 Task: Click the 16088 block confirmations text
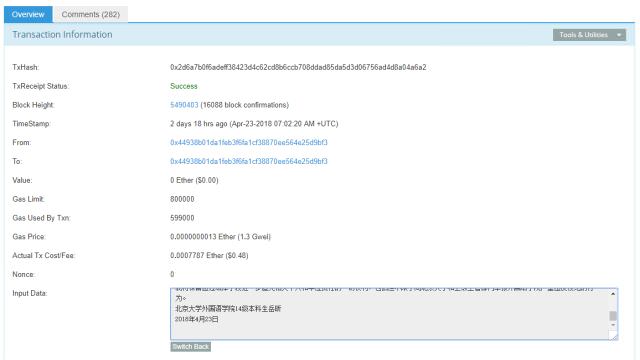click(x=244, y=105)
